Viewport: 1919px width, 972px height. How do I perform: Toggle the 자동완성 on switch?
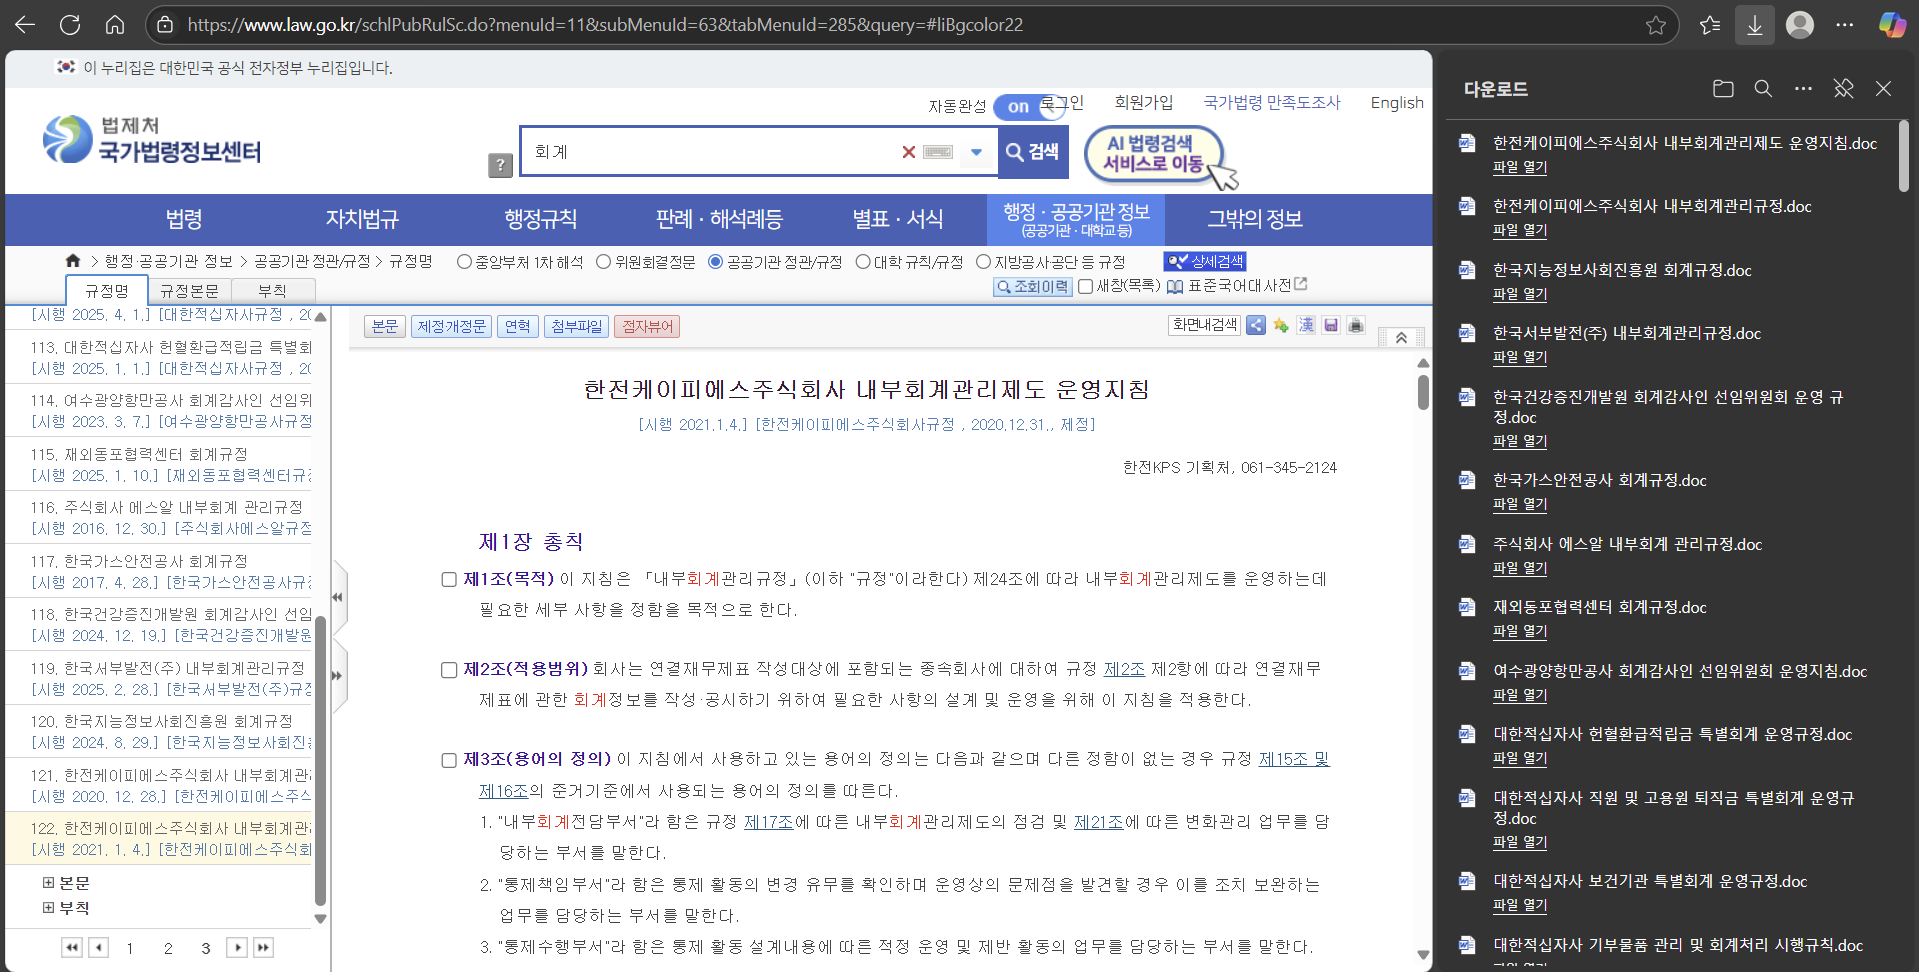[x=1028, y=106]
